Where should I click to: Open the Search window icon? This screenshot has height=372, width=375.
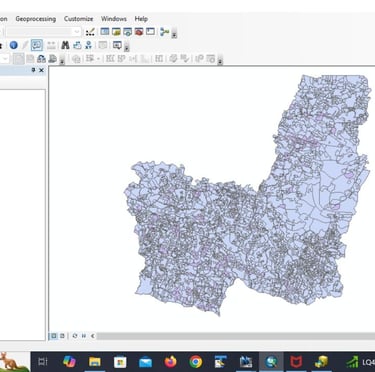coord(127,32)
